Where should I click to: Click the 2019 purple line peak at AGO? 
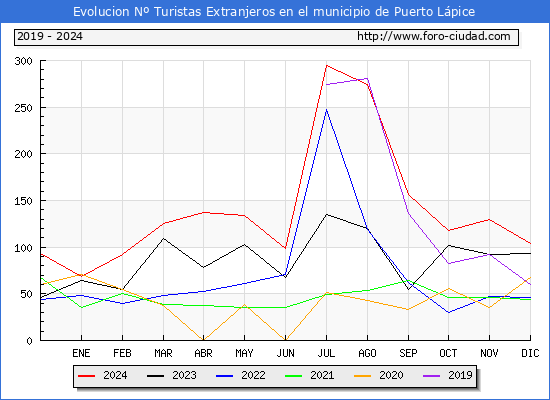tap(367, 78)
